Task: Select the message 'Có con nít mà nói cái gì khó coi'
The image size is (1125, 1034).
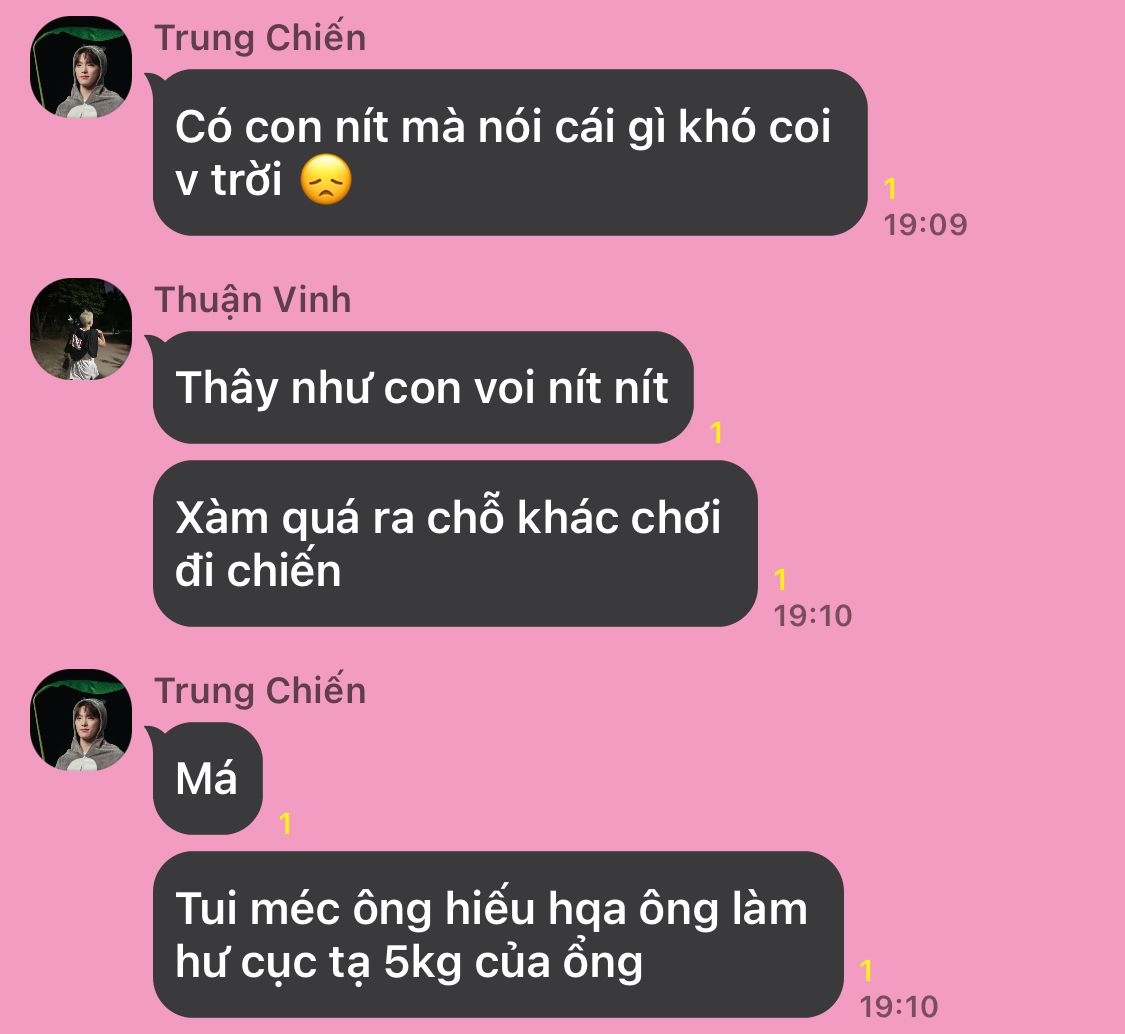Action: [510, 152]
